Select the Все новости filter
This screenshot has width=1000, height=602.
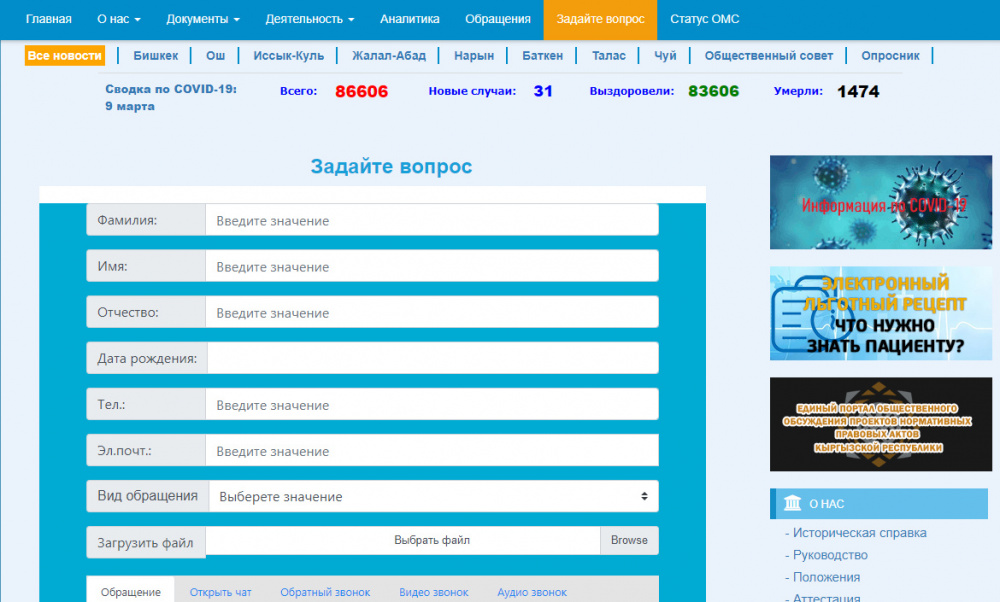pyautogui.click(x=65, y=56)
